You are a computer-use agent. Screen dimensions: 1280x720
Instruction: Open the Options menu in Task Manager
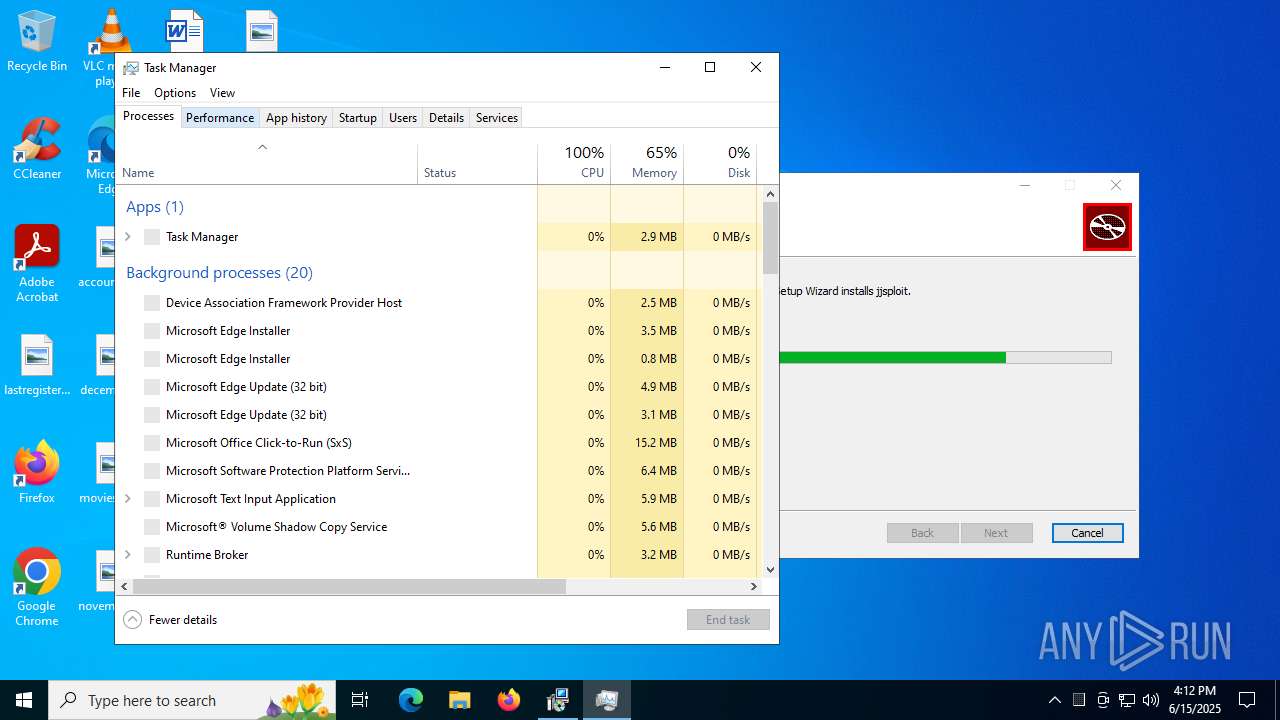[x=175, y=93]
